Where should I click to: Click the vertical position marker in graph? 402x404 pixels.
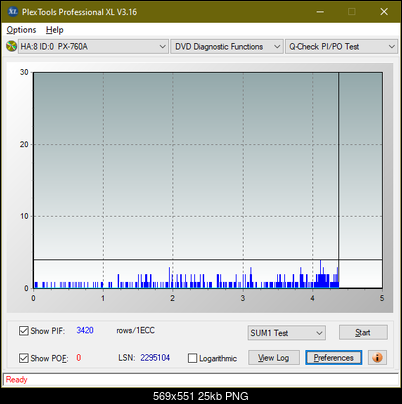click(x=339, y=180)
